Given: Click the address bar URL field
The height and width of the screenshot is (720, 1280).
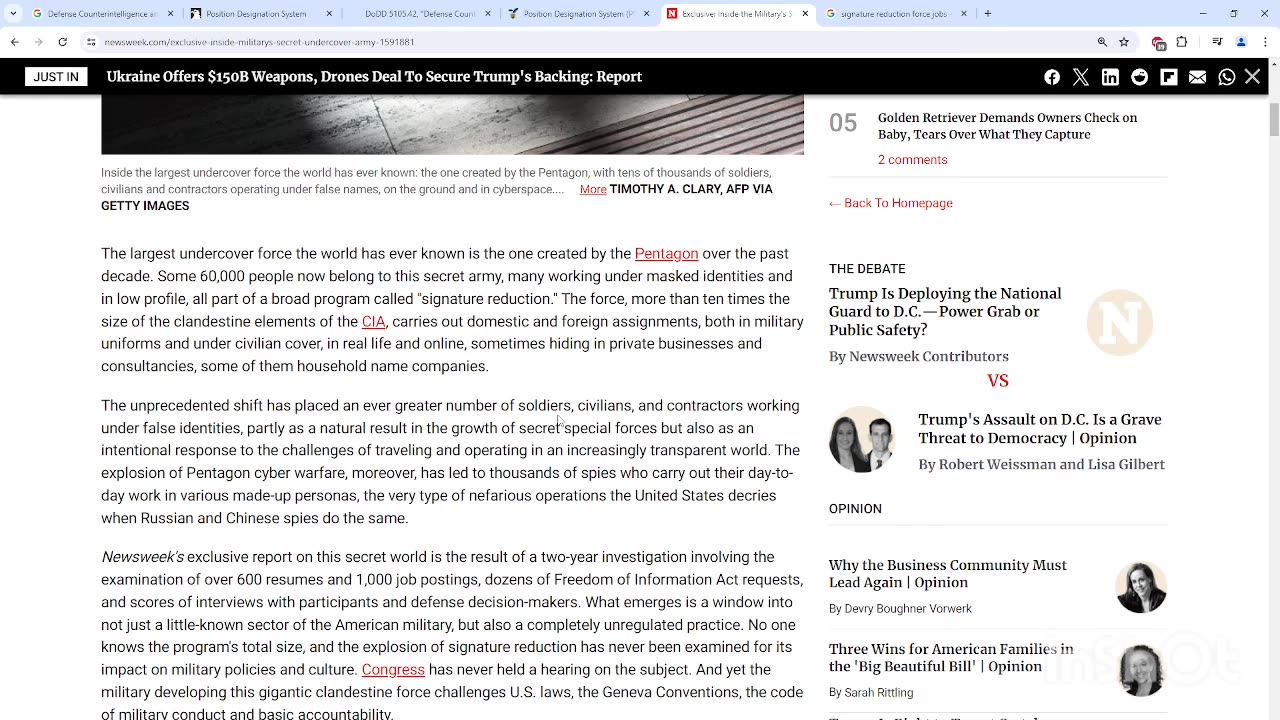Looking at the screenshot, I should [590, 42].
